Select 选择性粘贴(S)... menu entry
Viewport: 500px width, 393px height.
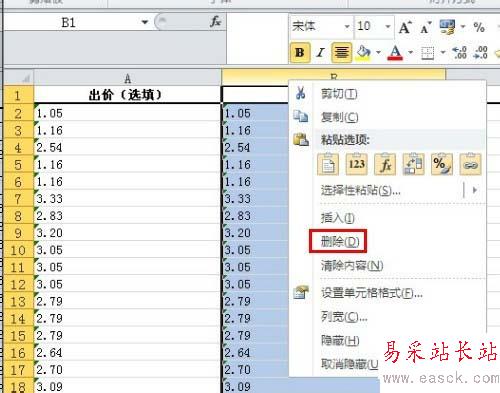coord(361,190)
